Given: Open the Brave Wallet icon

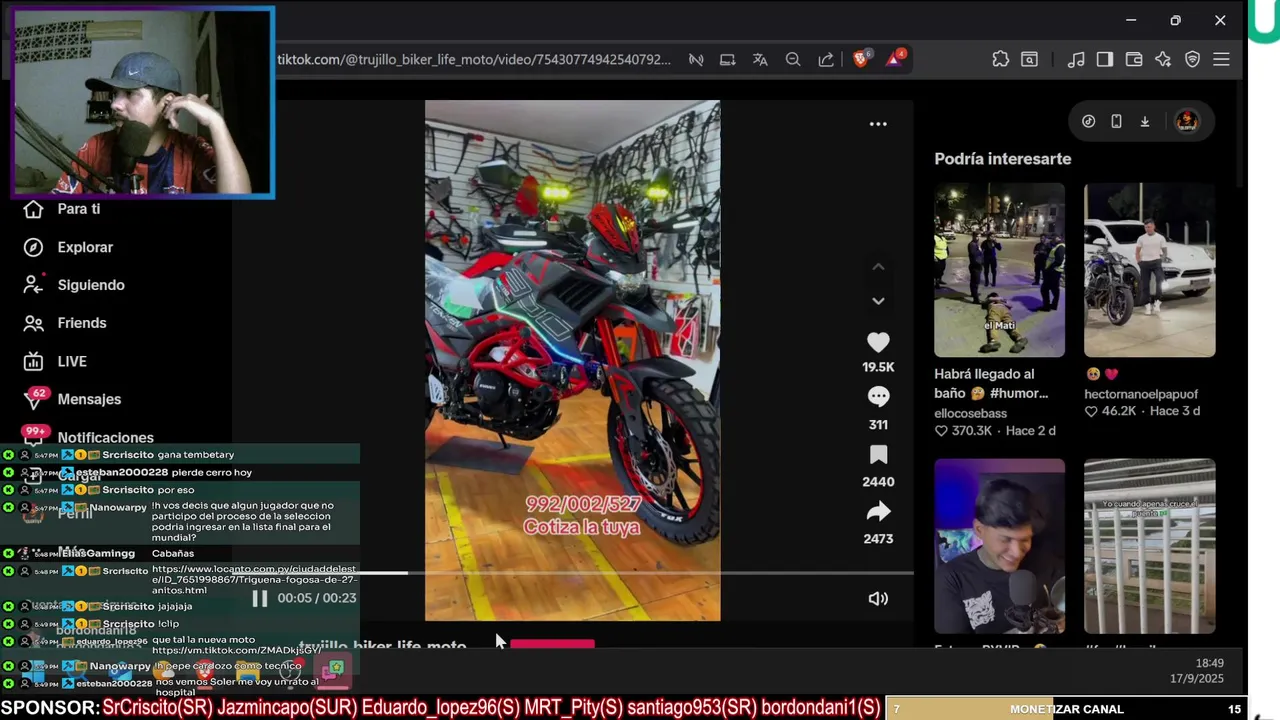Looking at the screenshot, I should pyautogui.click(x=1134, y=60).
